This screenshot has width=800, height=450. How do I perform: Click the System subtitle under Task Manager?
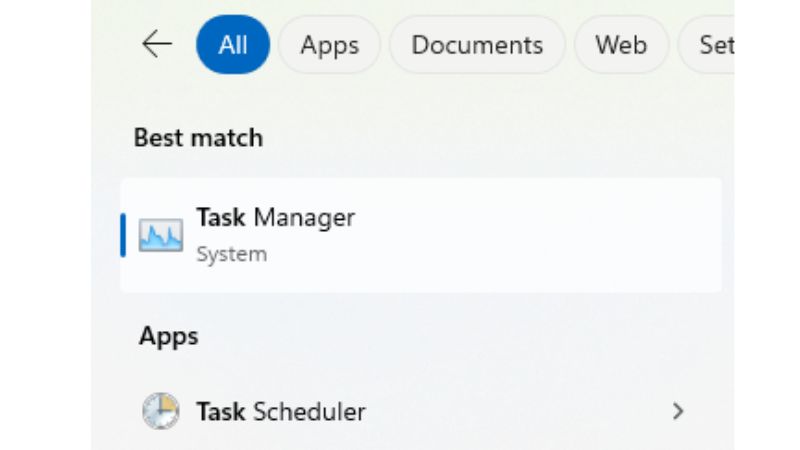pos(231,254)
